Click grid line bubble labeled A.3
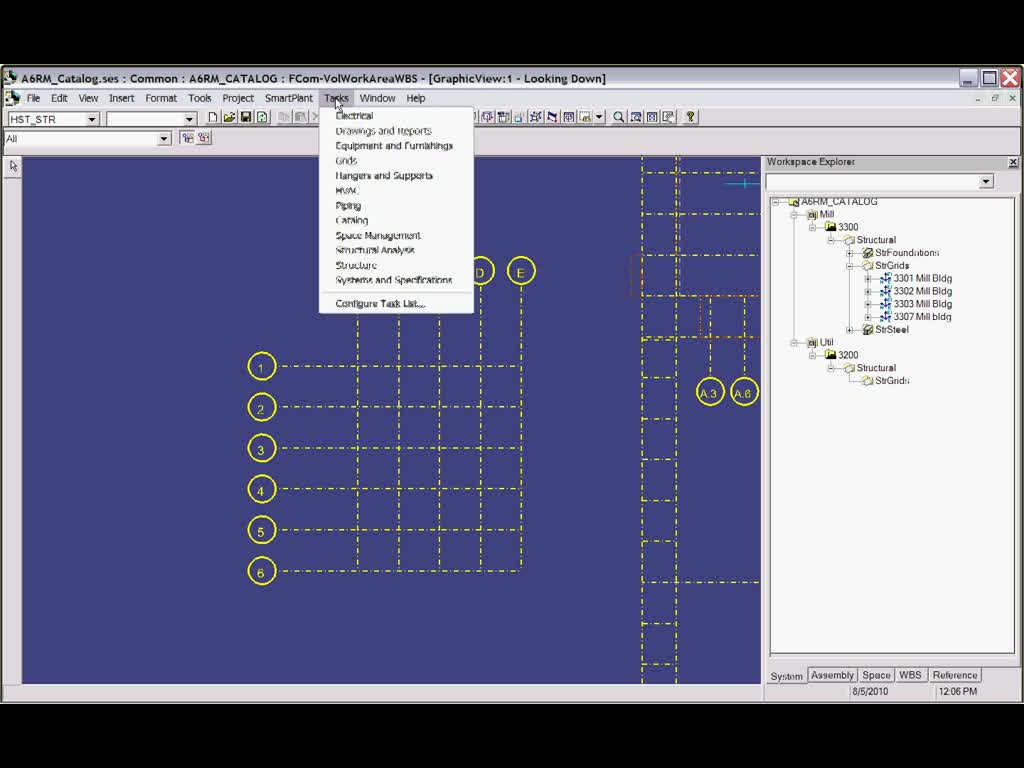 click(x=709, y=392)
